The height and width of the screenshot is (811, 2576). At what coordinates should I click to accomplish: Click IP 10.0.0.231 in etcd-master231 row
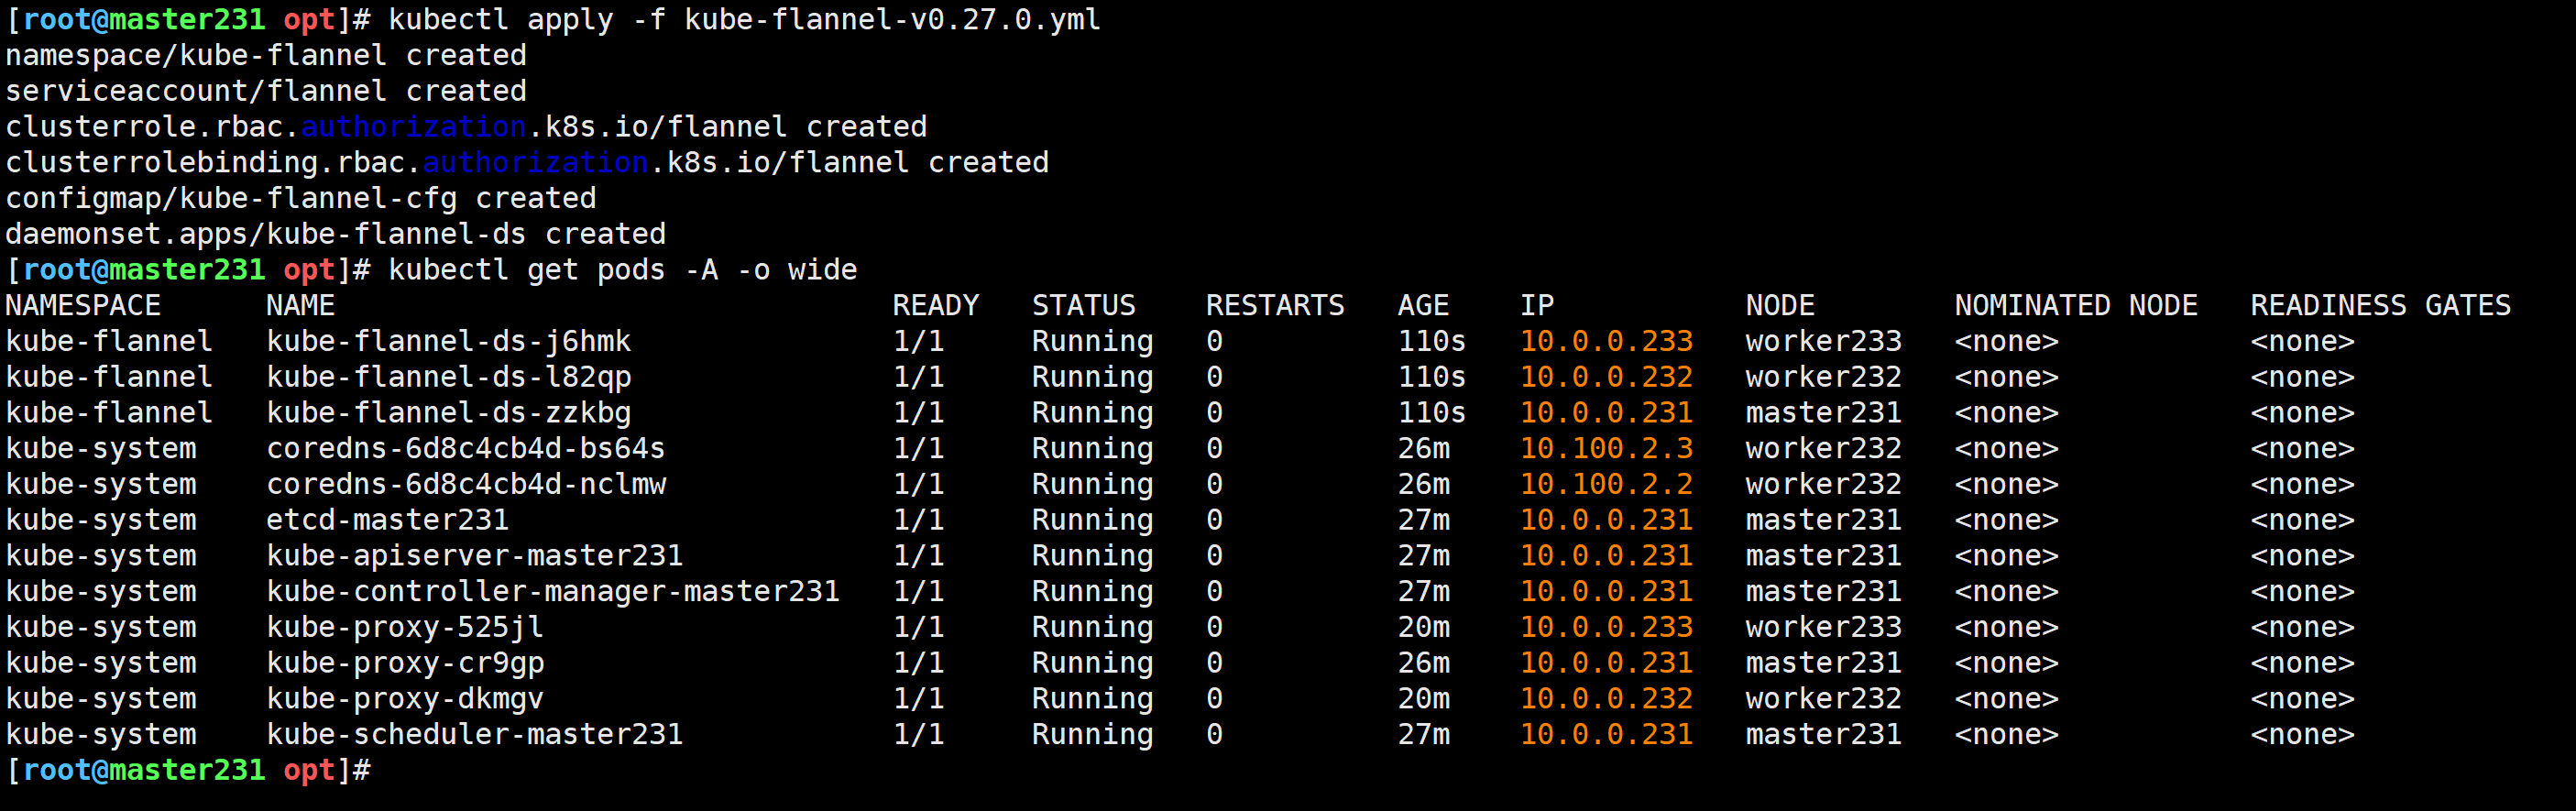[1606, 521]
